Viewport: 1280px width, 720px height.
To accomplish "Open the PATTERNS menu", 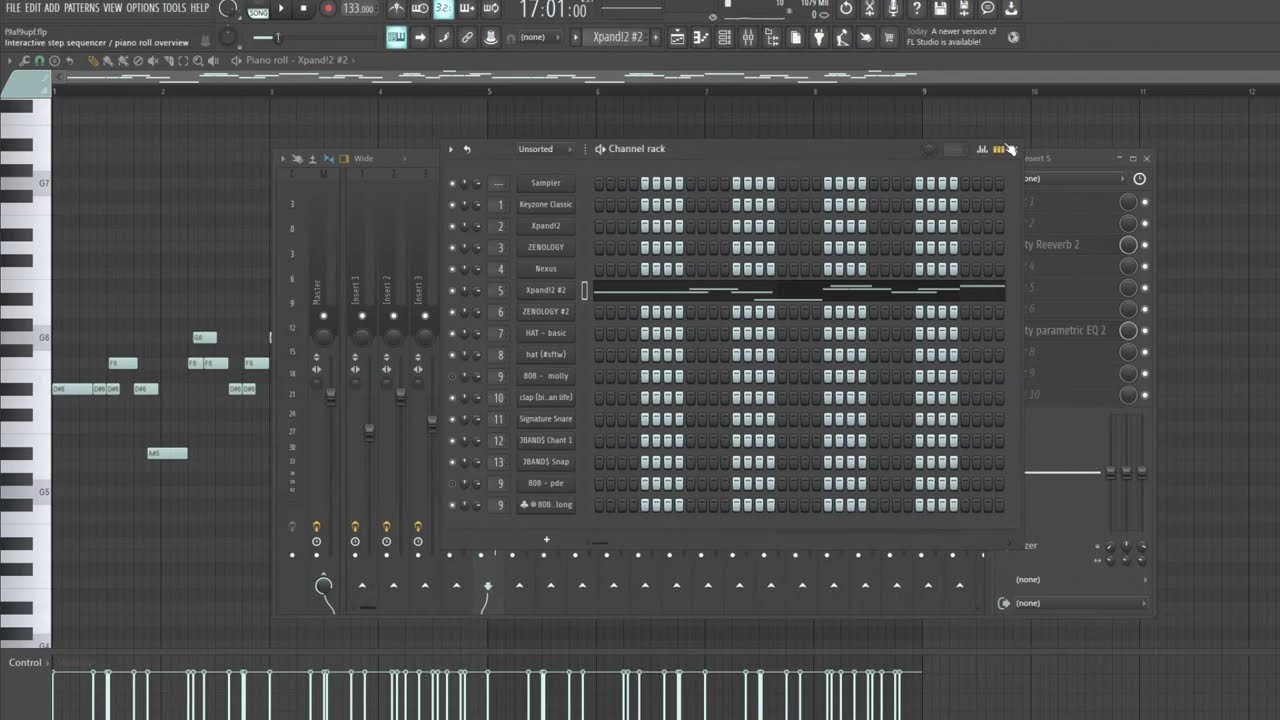I will pos(81,8).
